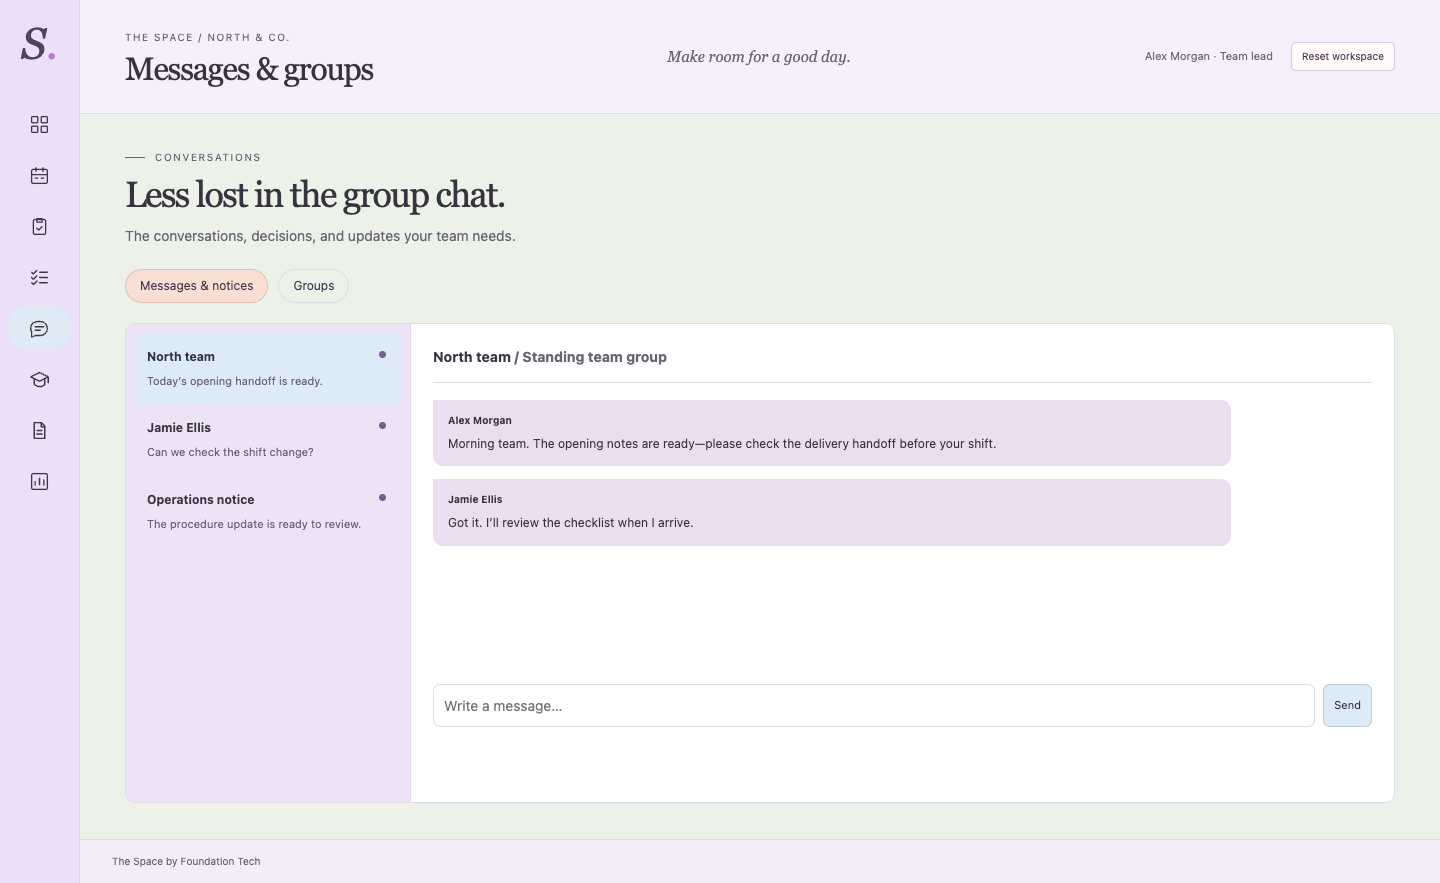Send the message with Send button
The height and width of the screenshot is (883, 1440).
[1347, 705]
